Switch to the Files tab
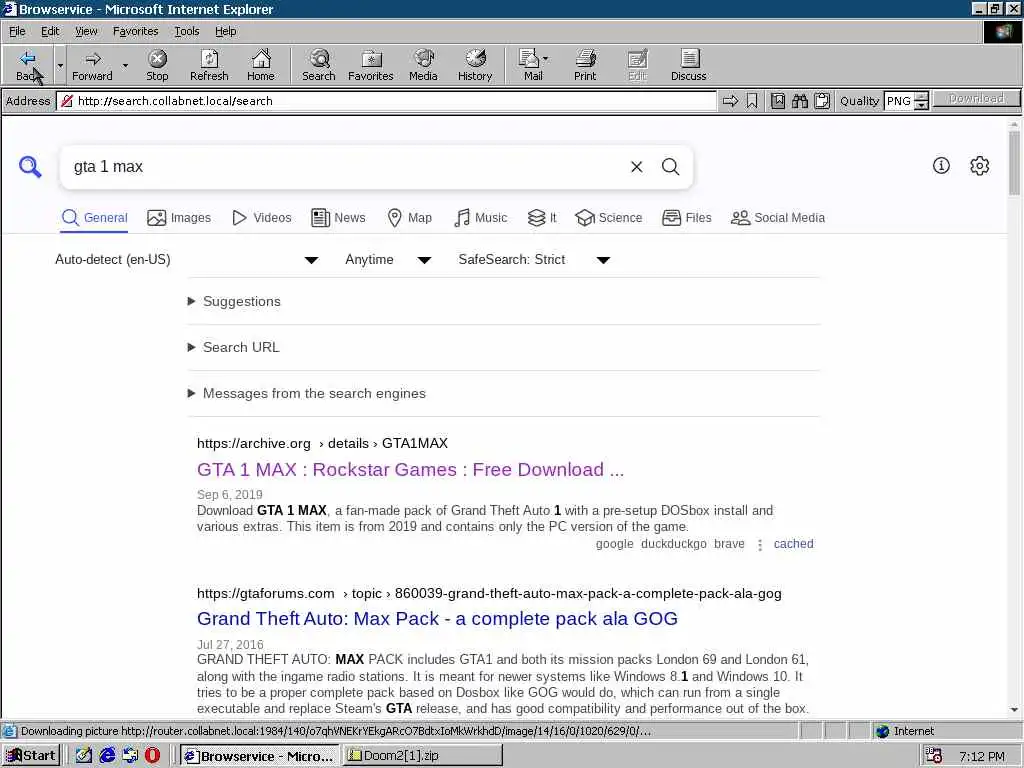The height and width of the screenshot is (768, 1024). coord(686,217)
